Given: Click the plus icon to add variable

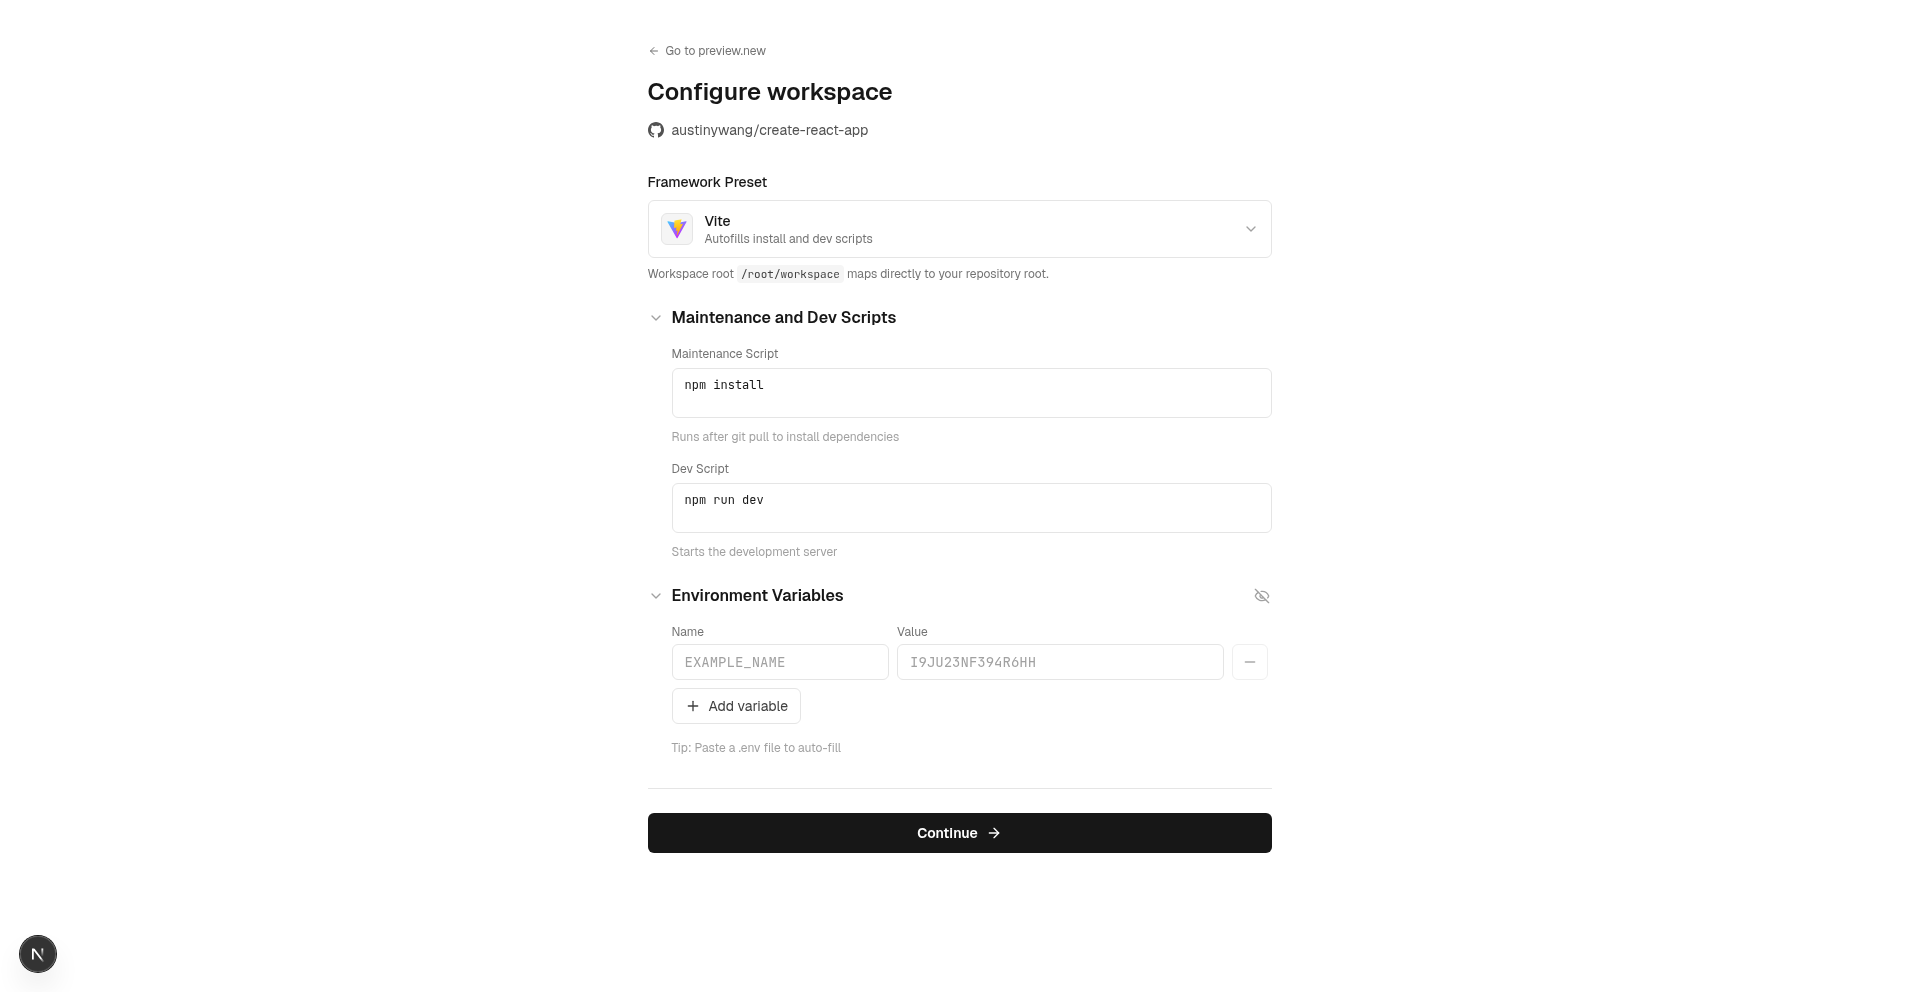Looking at the screenshot, I should point(693,706).
